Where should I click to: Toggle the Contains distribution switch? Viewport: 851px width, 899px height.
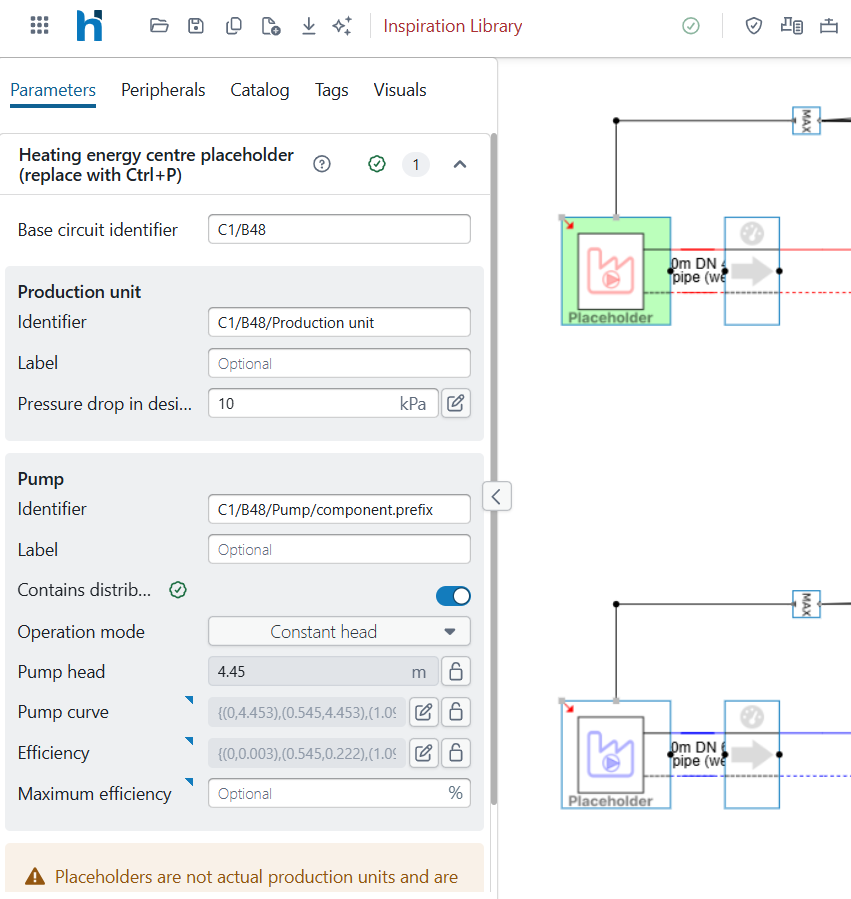(453, 596)
